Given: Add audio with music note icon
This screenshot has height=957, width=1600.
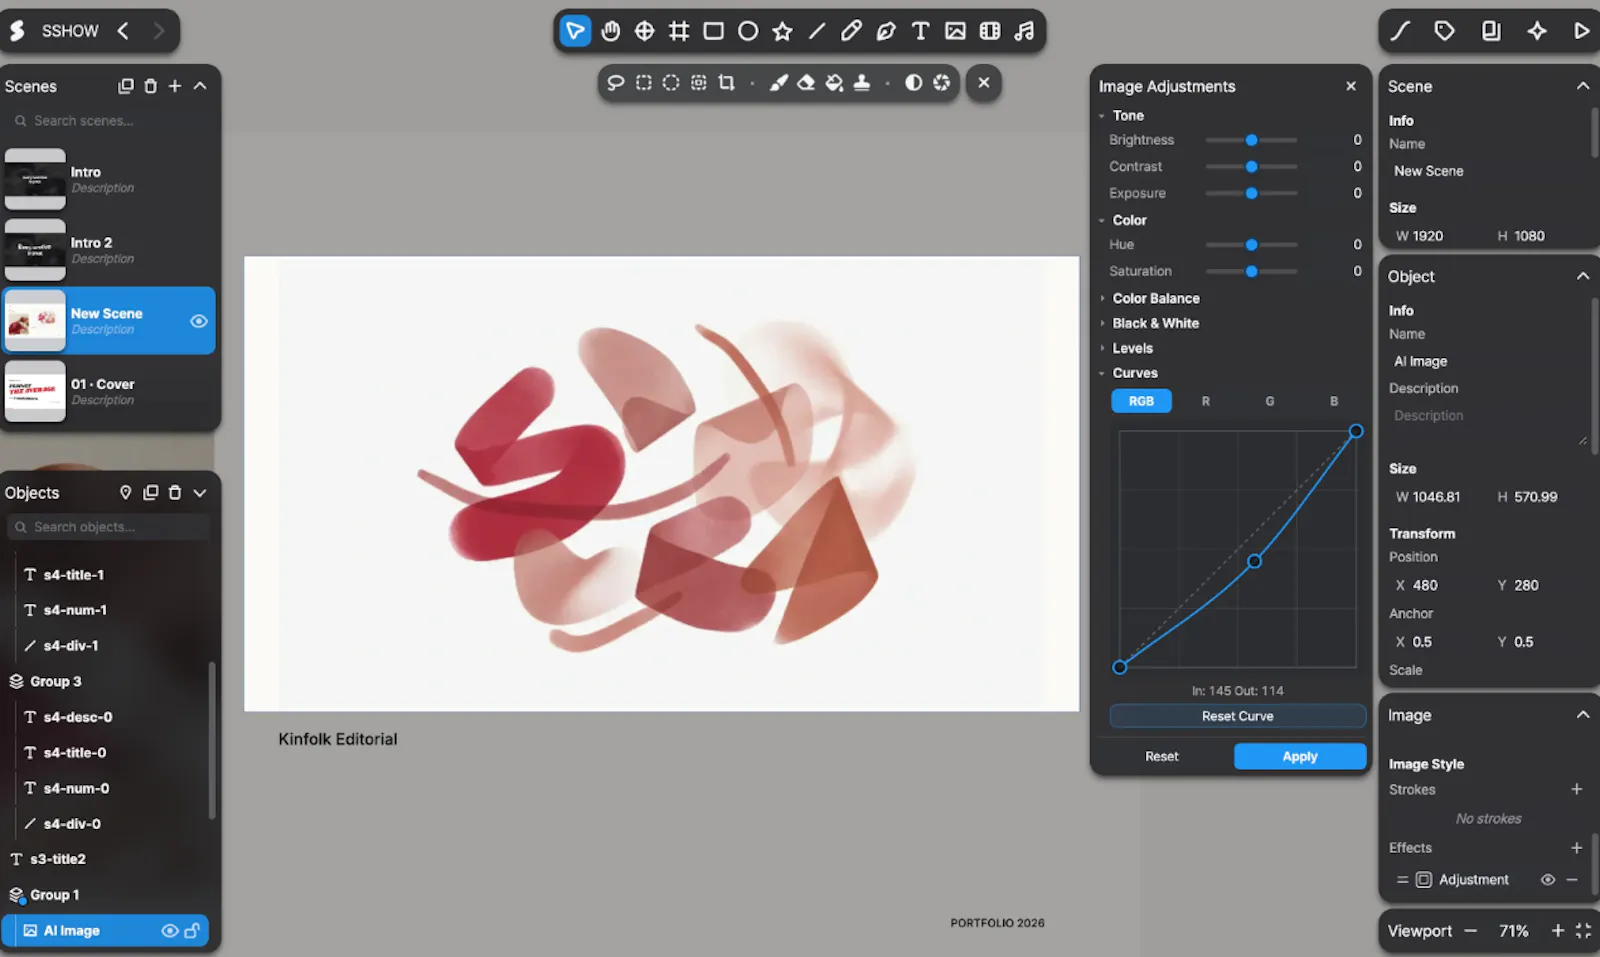Looking at the screenshot, I should point(1024,31).
